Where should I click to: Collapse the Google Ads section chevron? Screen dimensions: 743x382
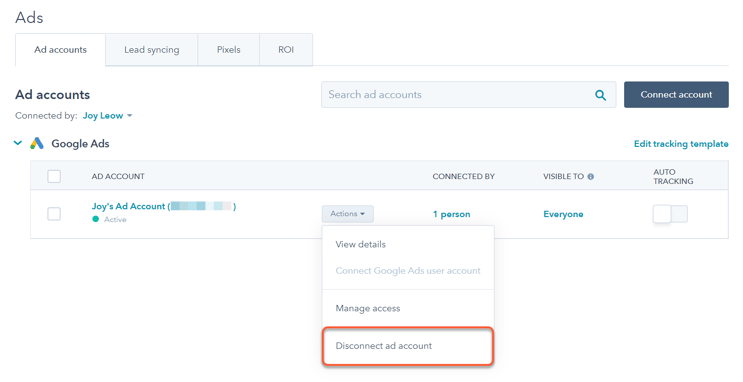[18, 143]
